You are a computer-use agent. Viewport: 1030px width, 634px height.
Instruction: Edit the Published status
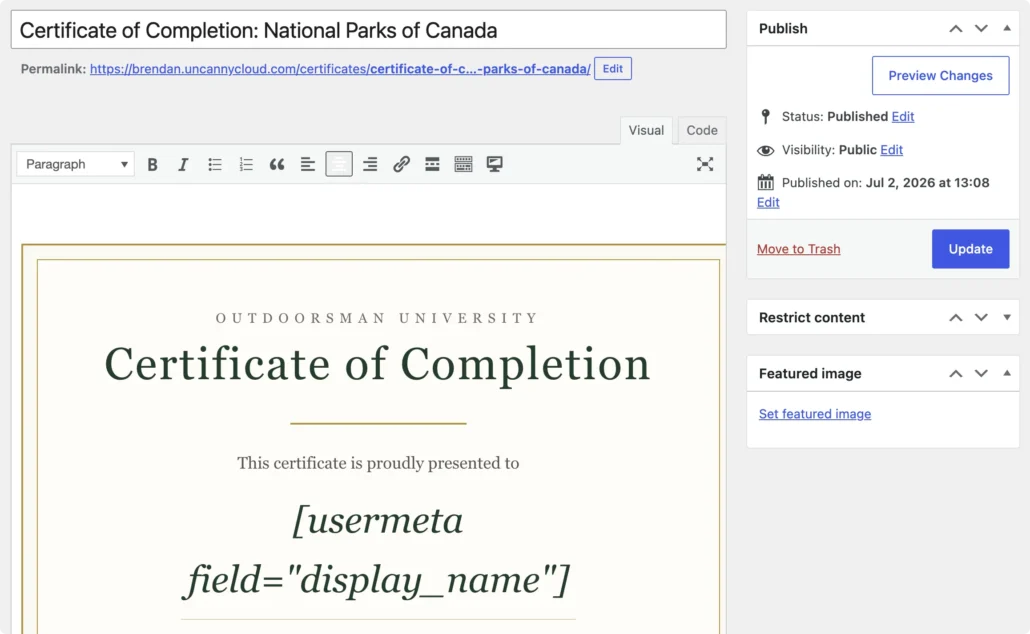point(903,116)
